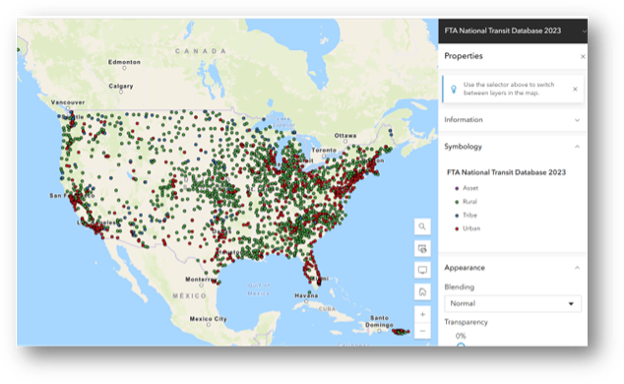
Task: Click the Symbology layer title text
Action: point(506,172)
